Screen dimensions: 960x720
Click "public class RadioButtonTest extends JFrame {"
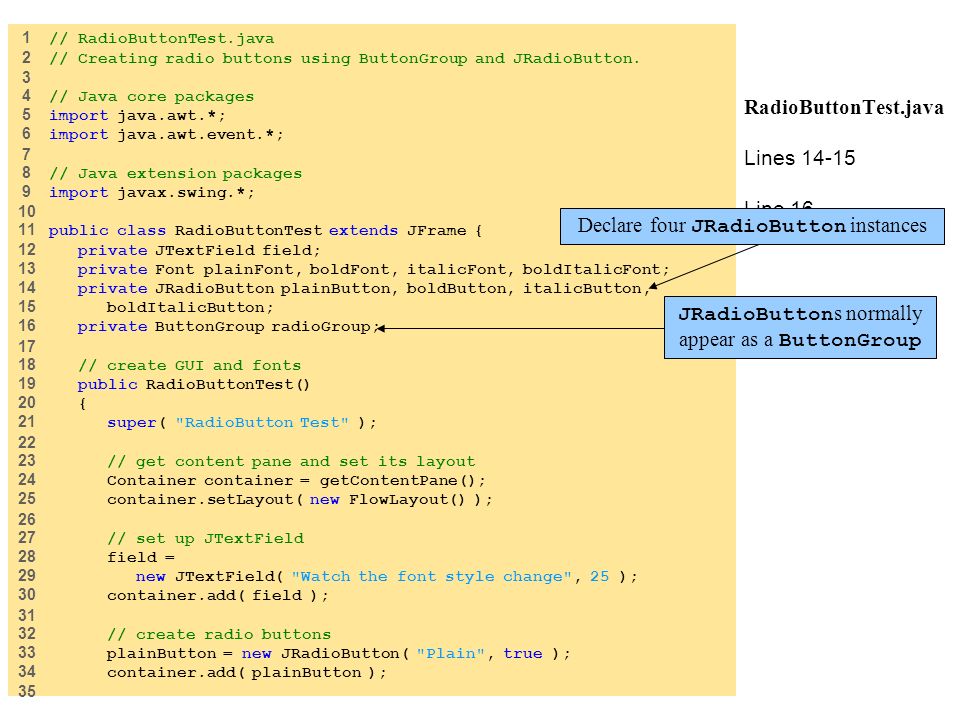tap(265, 231)
